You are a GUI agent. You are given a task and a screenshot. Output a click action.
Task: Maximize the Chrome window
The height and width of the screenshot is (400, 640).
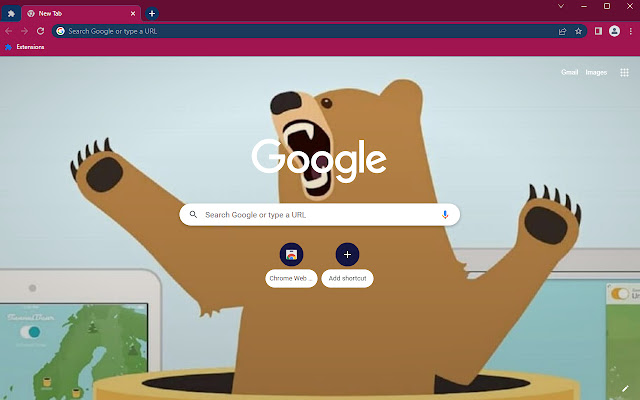[x=607, y=6]
